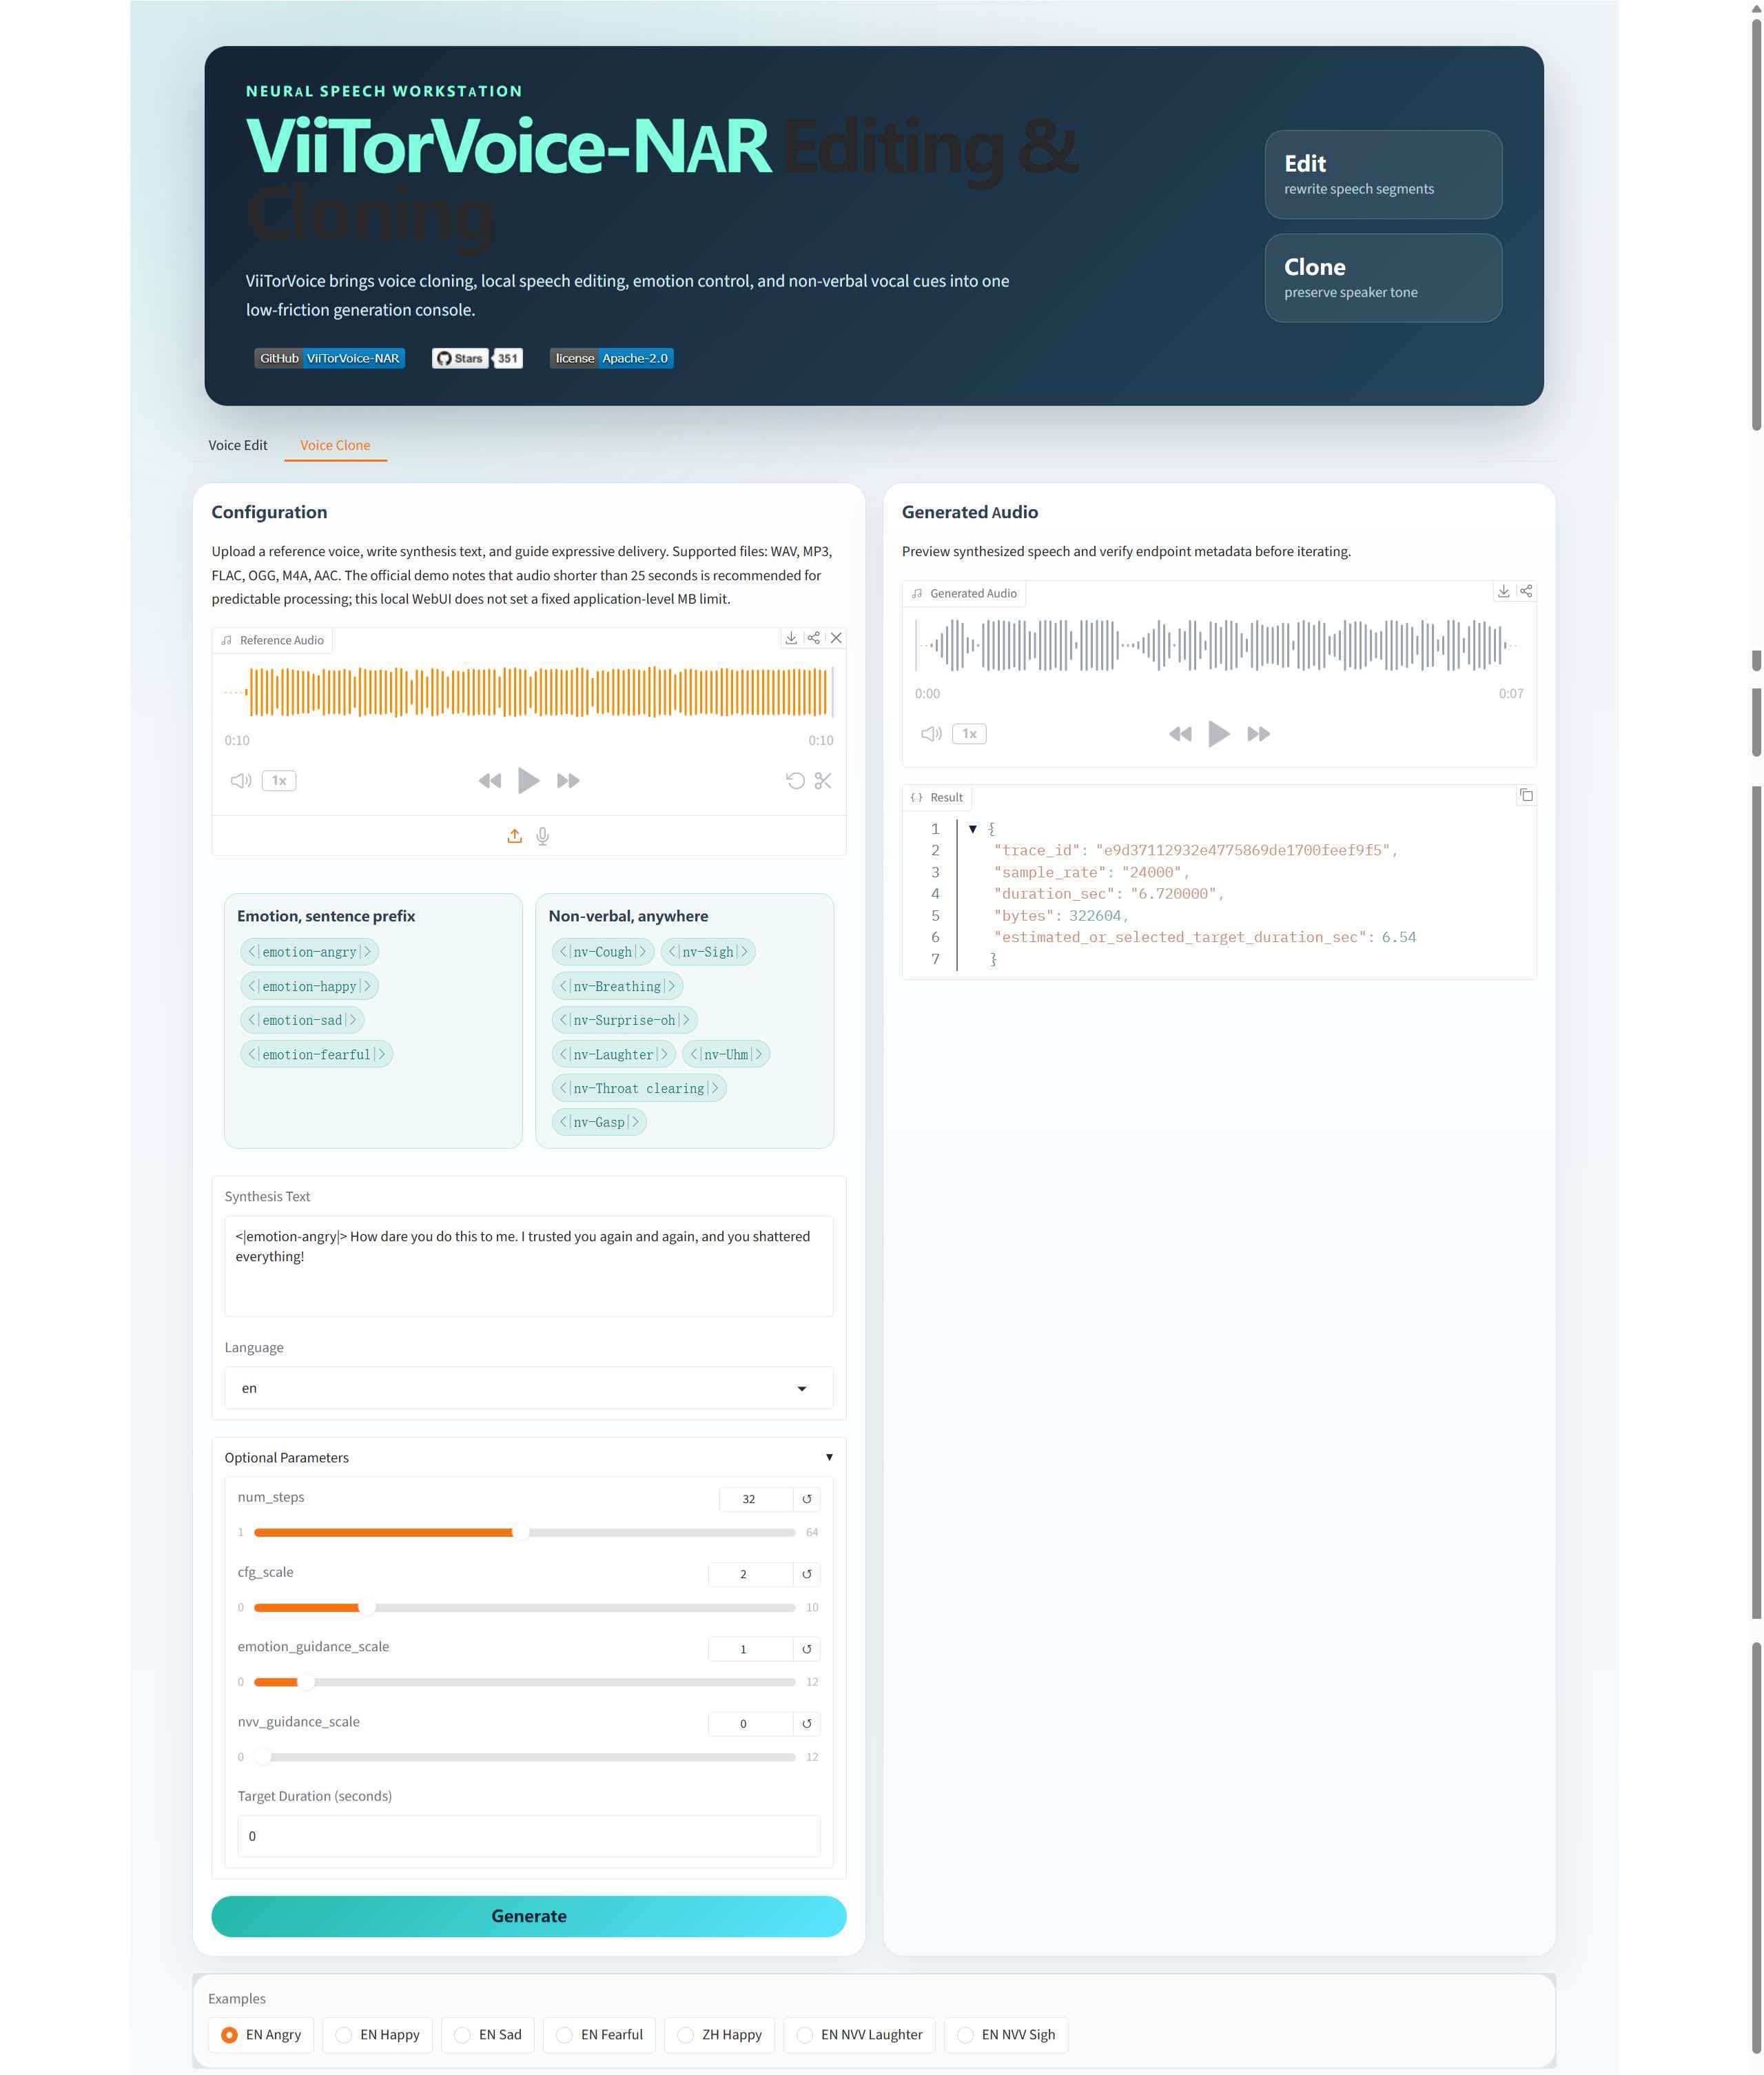Viewport: 1764px width, 2075px height.
Task: Change Reference Audio playback speed 1x
Action: click(x=279, y=781)
